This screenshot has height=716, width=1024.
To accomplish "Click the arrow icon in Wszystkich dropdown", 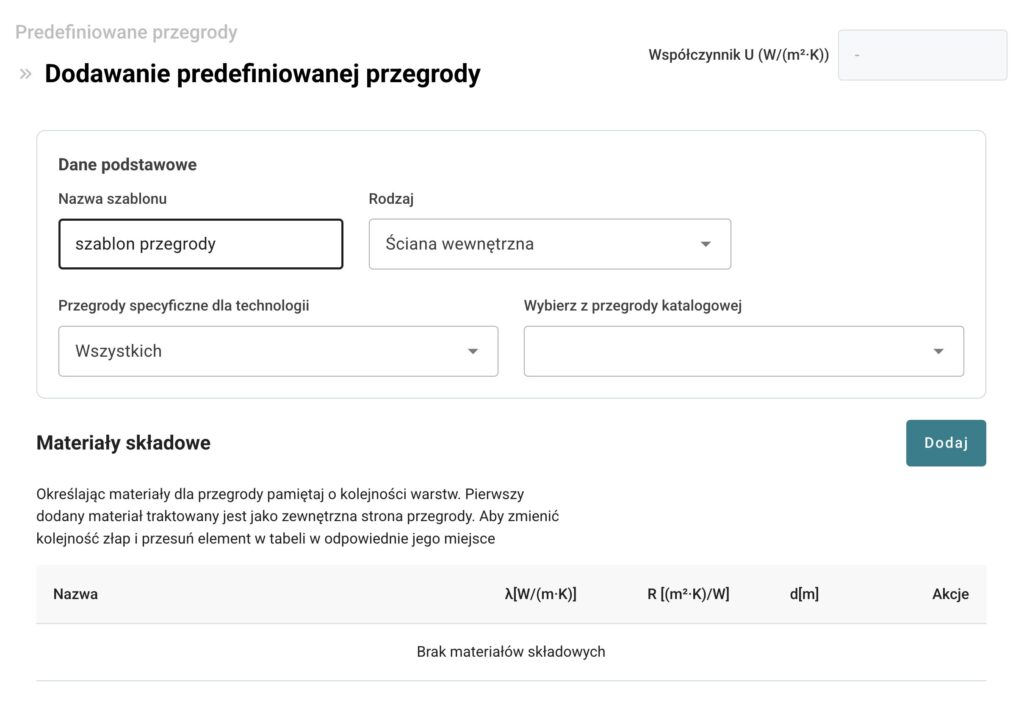I will 473,351.
